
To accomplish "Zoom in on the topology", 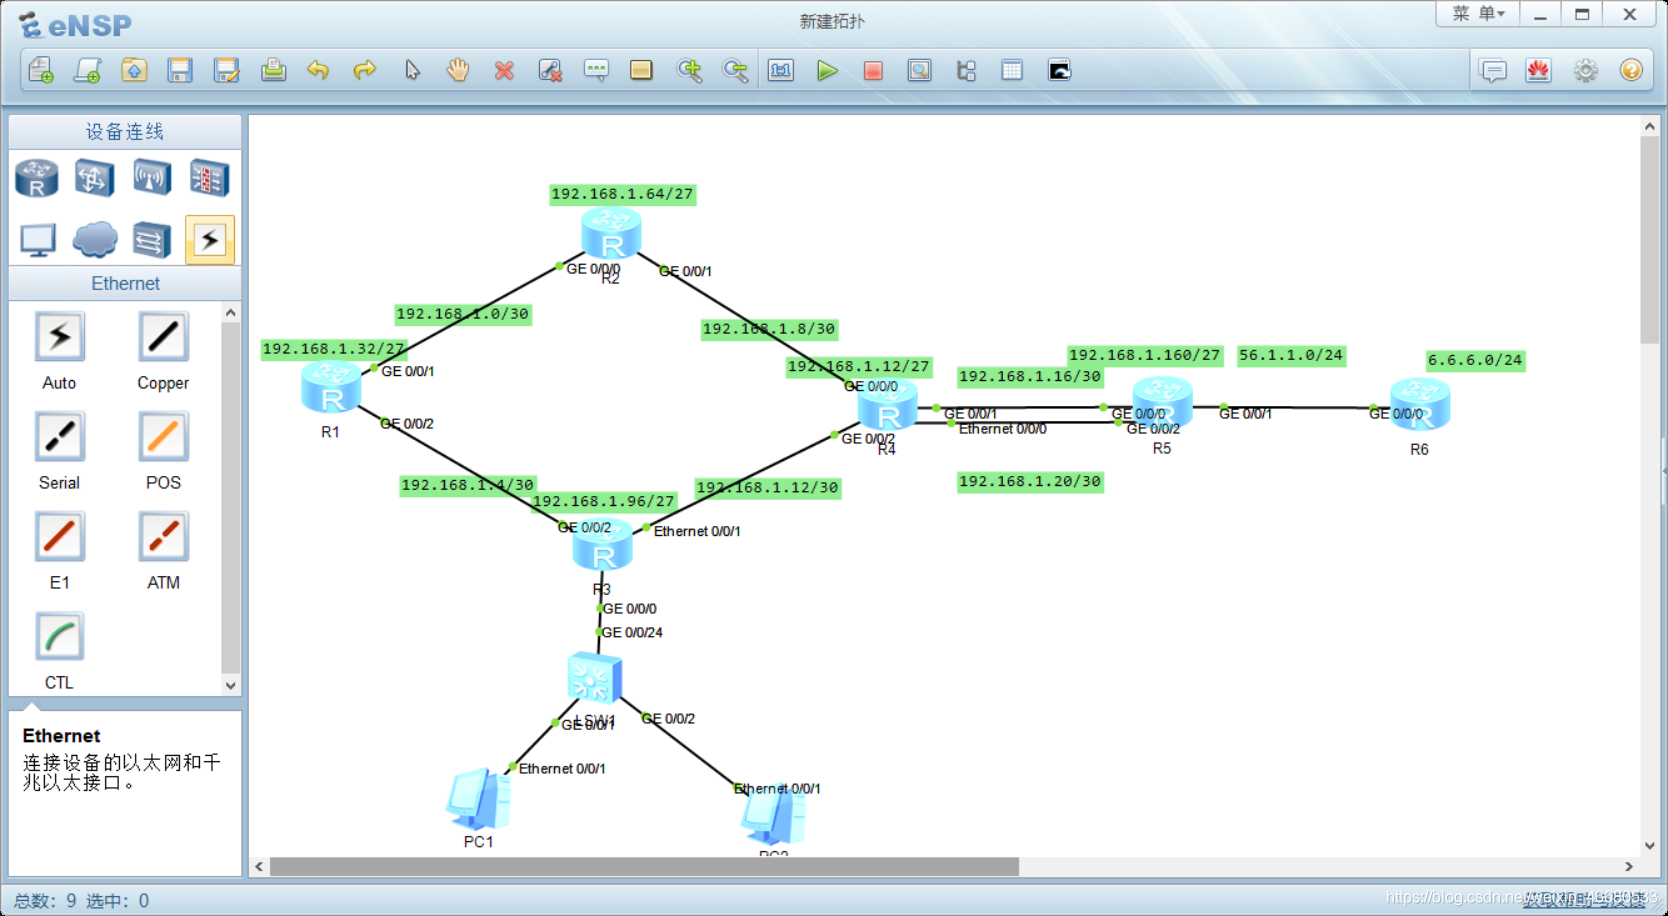I will tap(689, 70).
